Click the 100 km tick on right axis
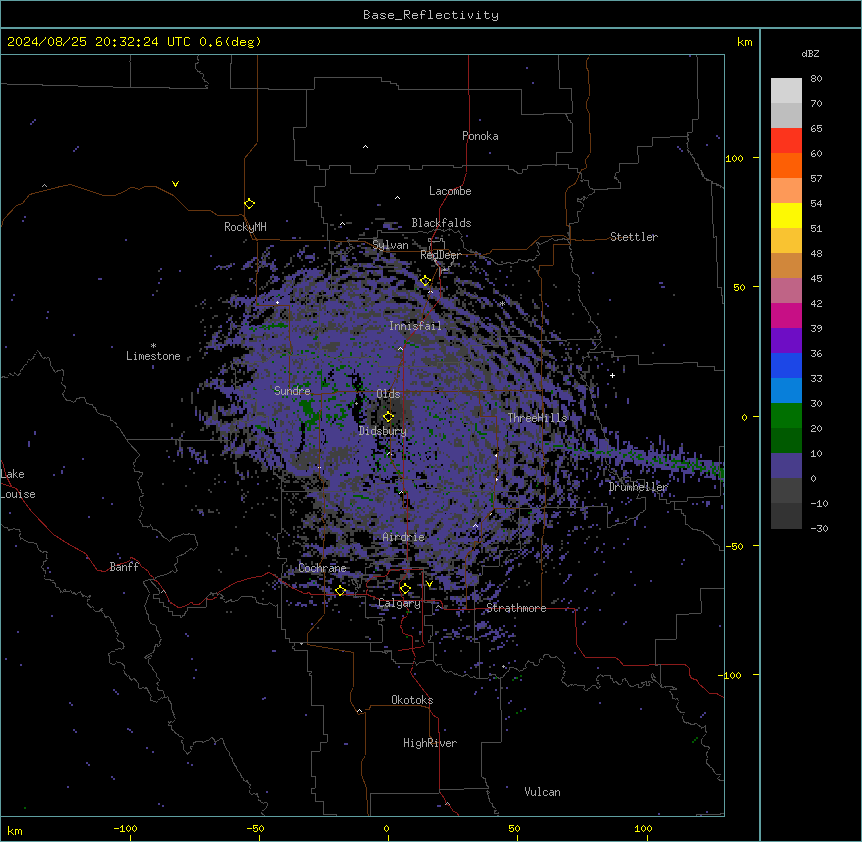Screen dimensions: 862x842 click(734, 158)
